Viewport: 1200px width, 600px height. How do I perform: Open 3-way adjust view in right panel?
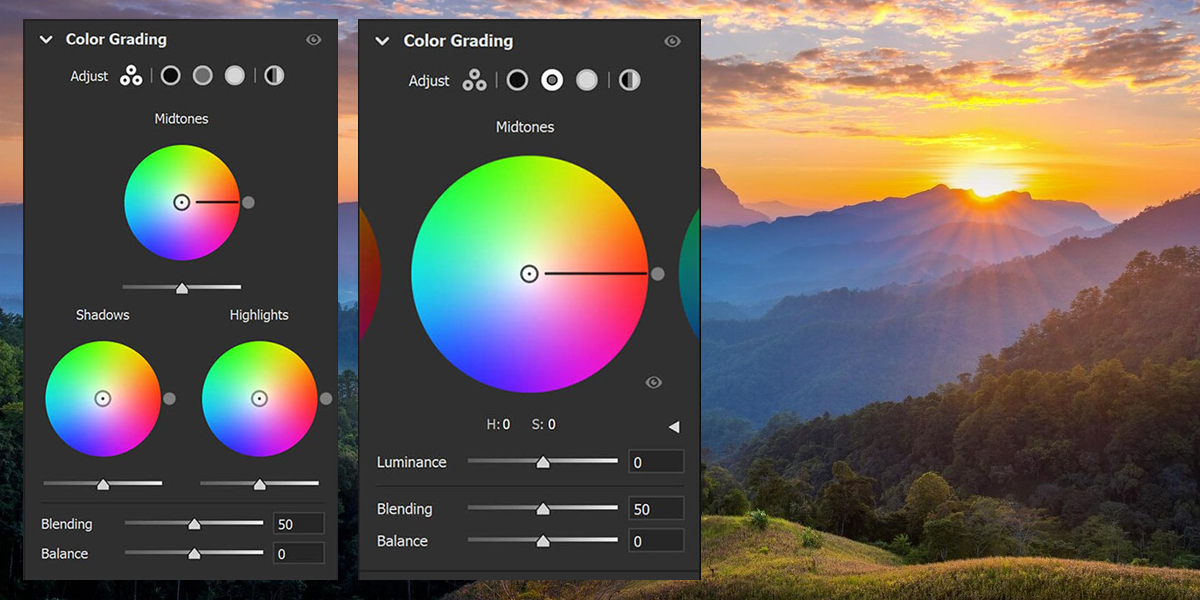click(474, 80)
